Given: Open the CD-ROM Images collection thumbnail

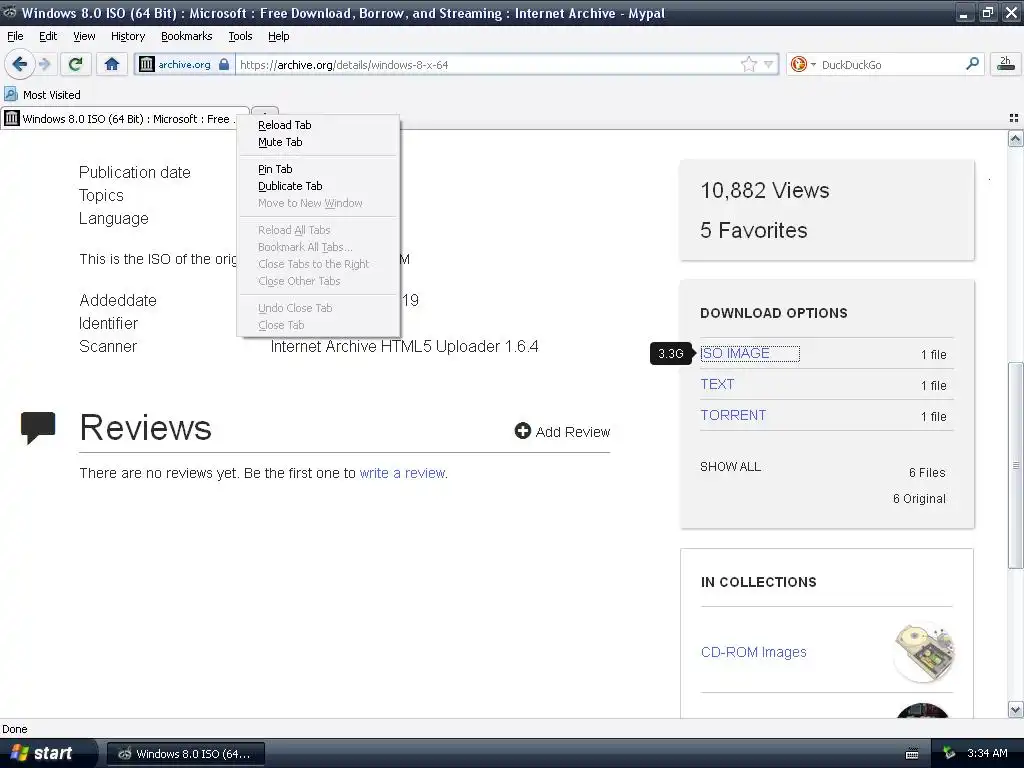Looking at the screenshot, I should pyautogui.click(x=923, y=652).
